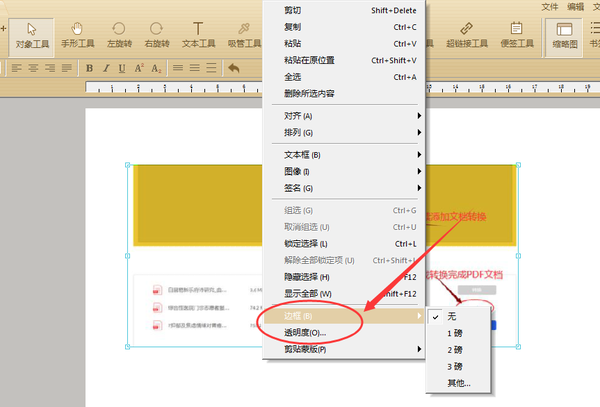Click the undo arrow icon

click(x=234, y=68)
